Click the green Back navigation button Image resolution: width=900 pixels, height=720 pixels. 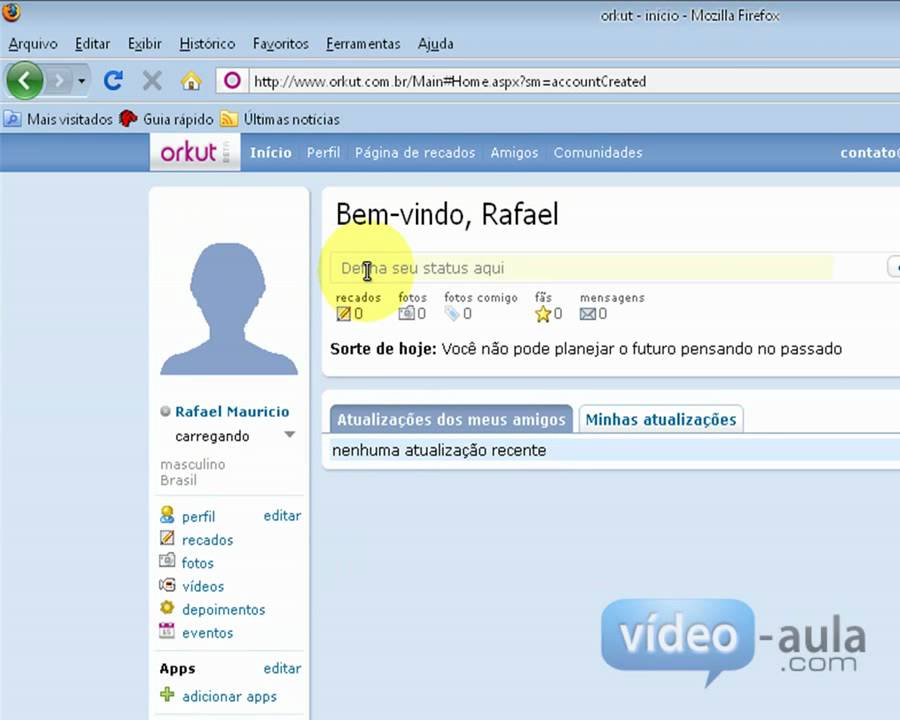25,80
